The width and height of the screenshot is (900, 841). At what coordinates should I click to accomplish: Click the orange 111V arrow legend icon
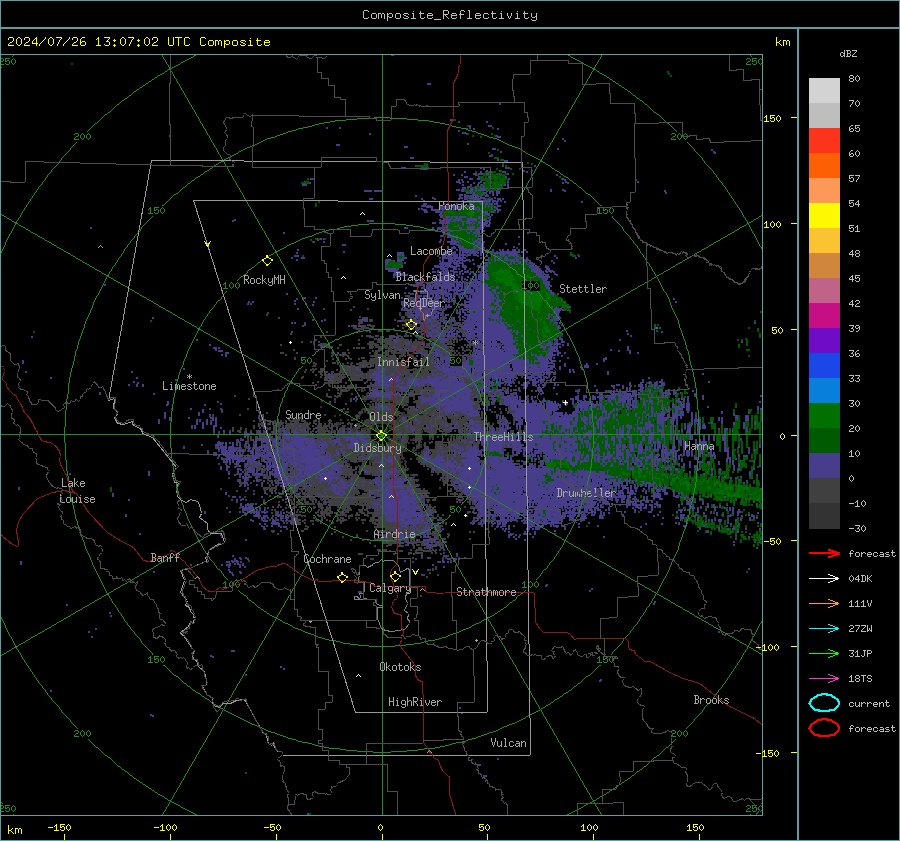824,603
